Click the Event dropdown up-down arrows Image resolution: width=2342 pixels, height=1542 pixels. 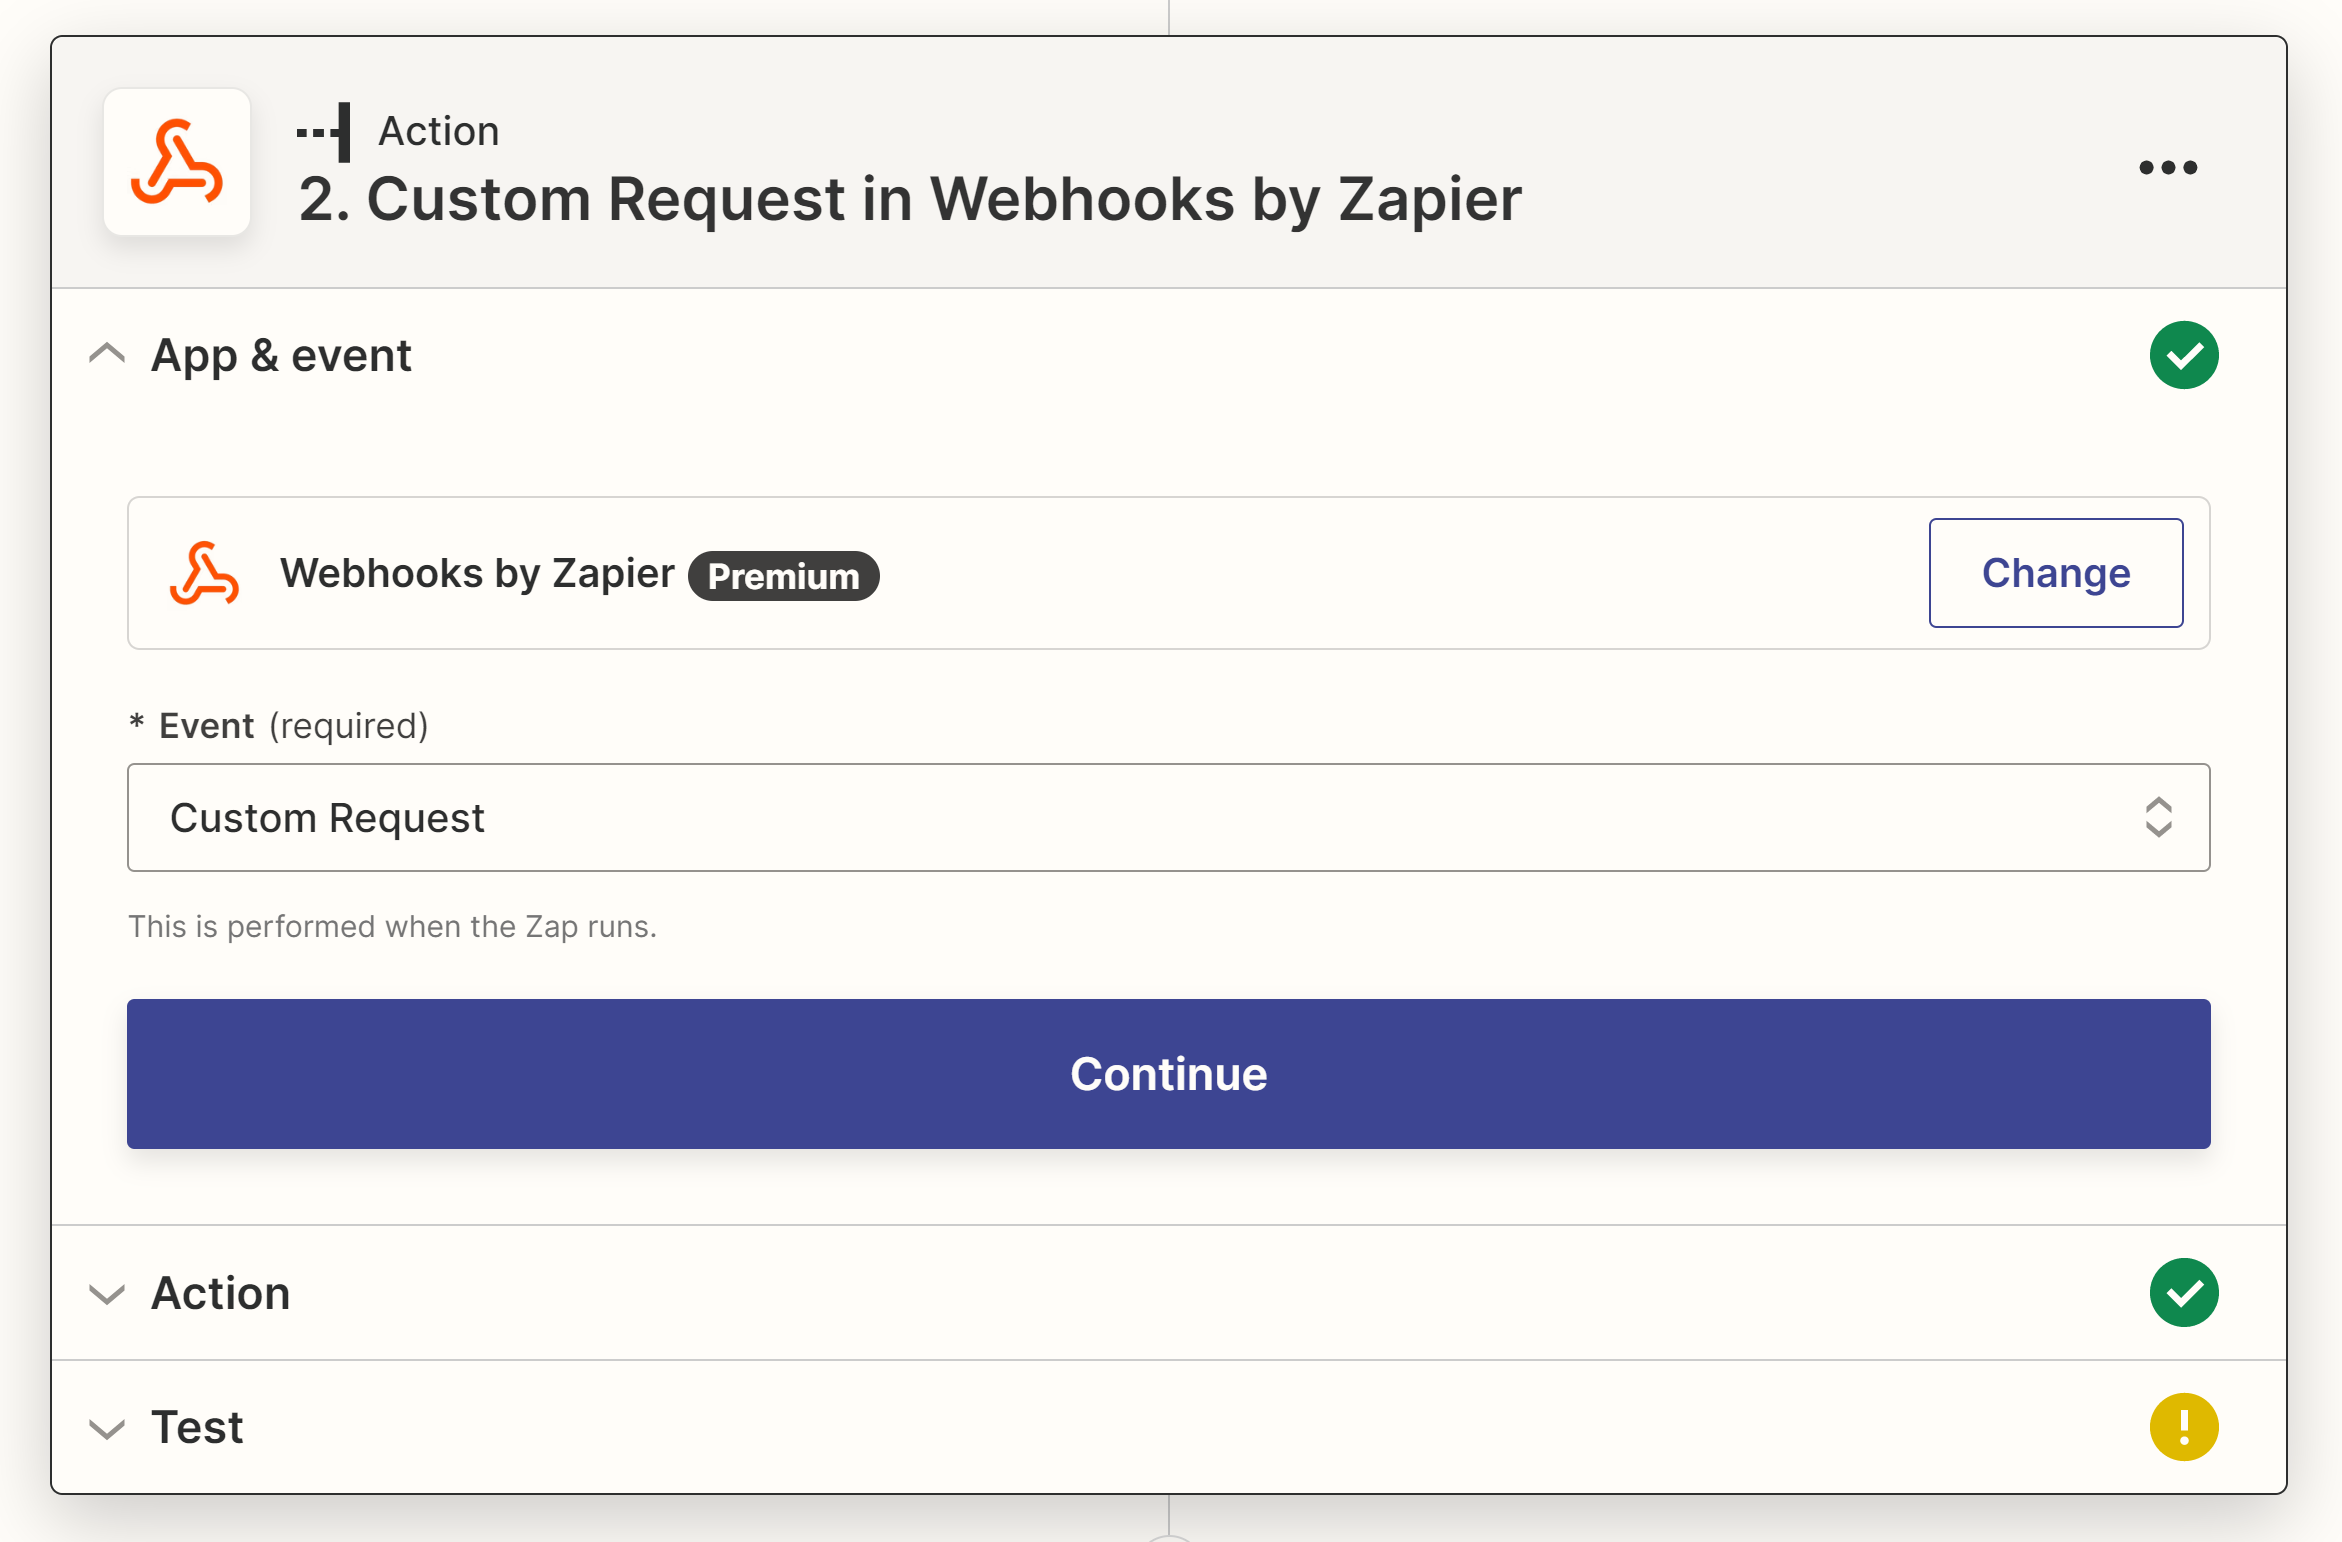point(2158,817)
